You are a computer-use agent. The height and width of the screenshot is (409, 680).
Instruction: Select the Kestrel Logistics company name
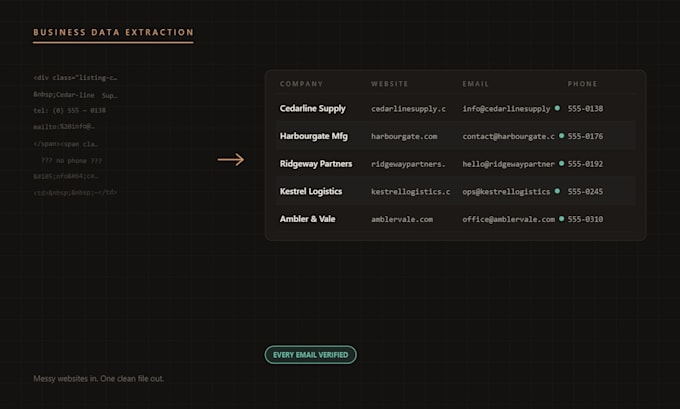click(x=311, y=191)
